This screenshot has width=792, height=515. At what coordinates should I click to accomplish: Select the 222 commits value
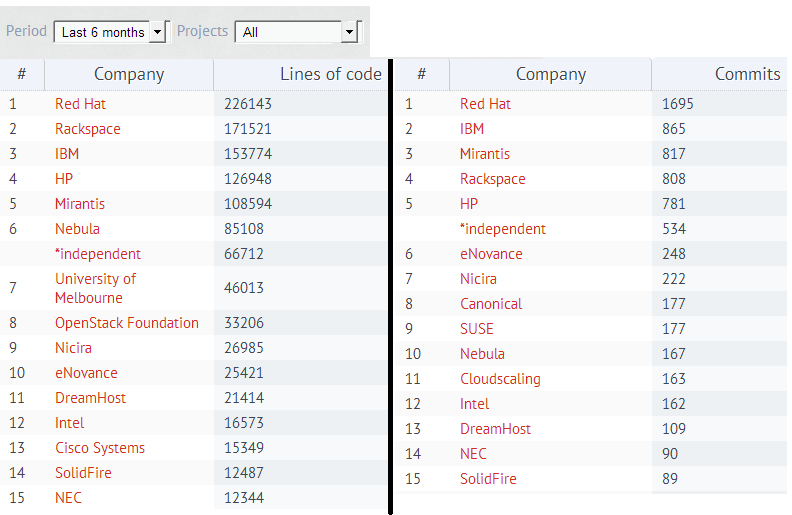tap(674, 279)
